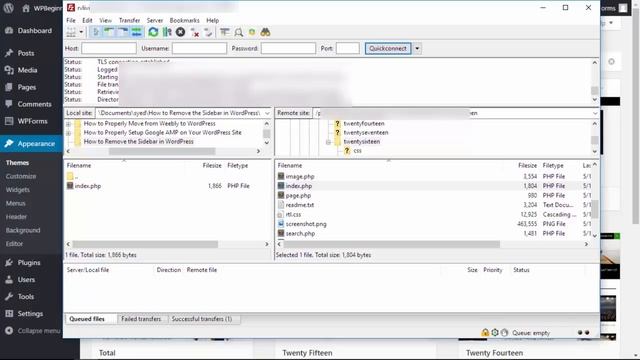640x360 pixels.
Task: Collapse the twentysixteen remote folder
Action: pyautogui.click(x=328, y=142)
